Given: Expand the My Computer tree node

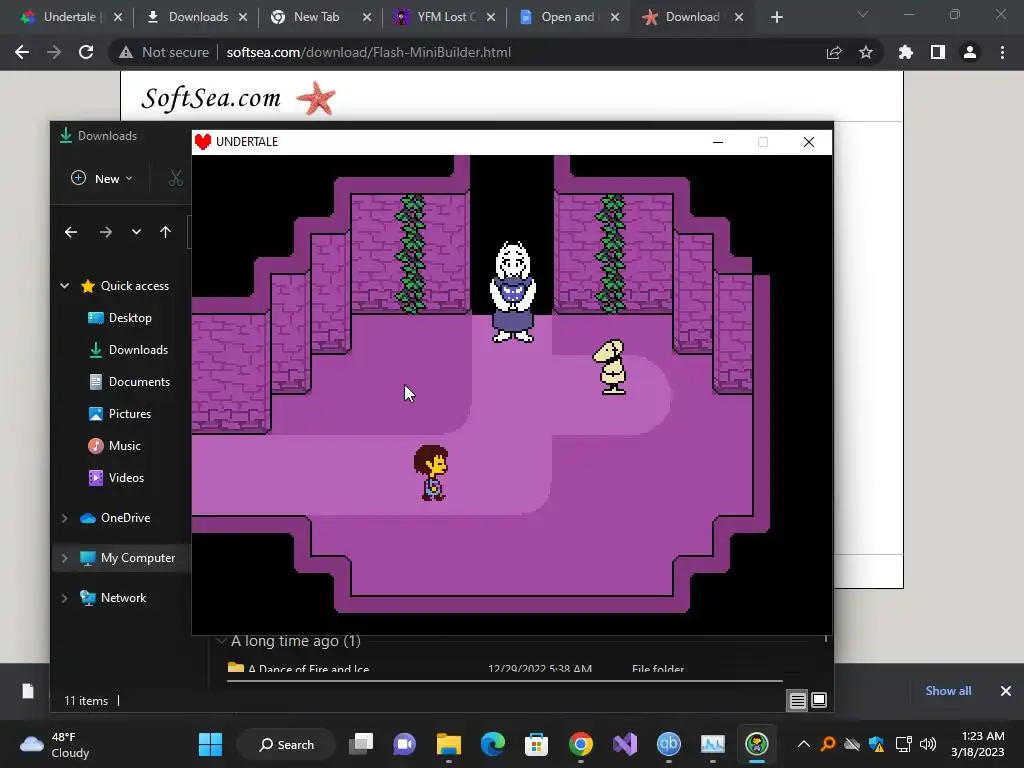Looking at the screenshot, I should click(x=65, y=558).
